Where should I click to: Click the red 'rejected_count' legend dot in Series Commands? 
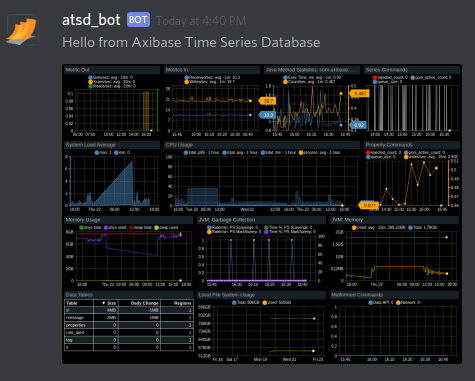[375, 77]
